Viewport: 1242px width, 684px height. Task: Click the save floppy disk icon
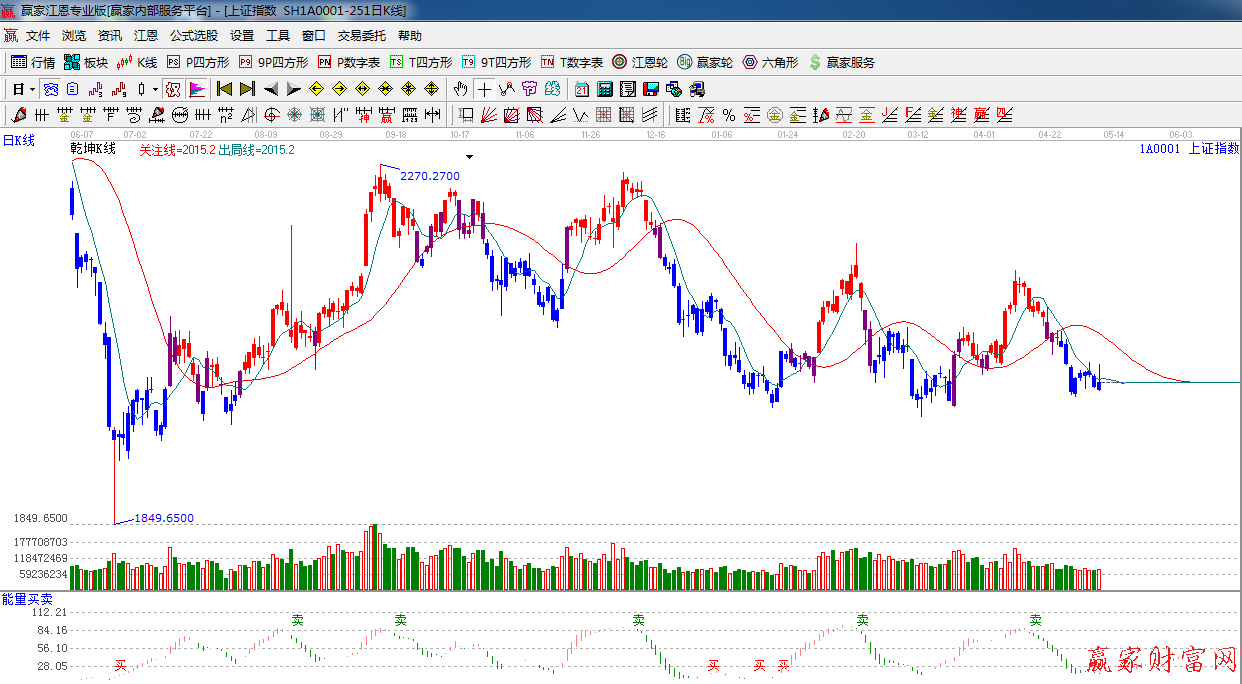click(x=651, y=89)
